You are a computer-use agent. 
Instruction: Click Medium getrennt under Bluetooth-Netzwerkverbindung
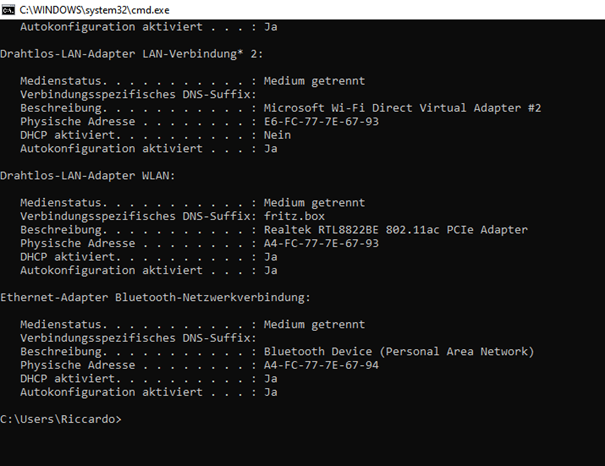(314, 324)
